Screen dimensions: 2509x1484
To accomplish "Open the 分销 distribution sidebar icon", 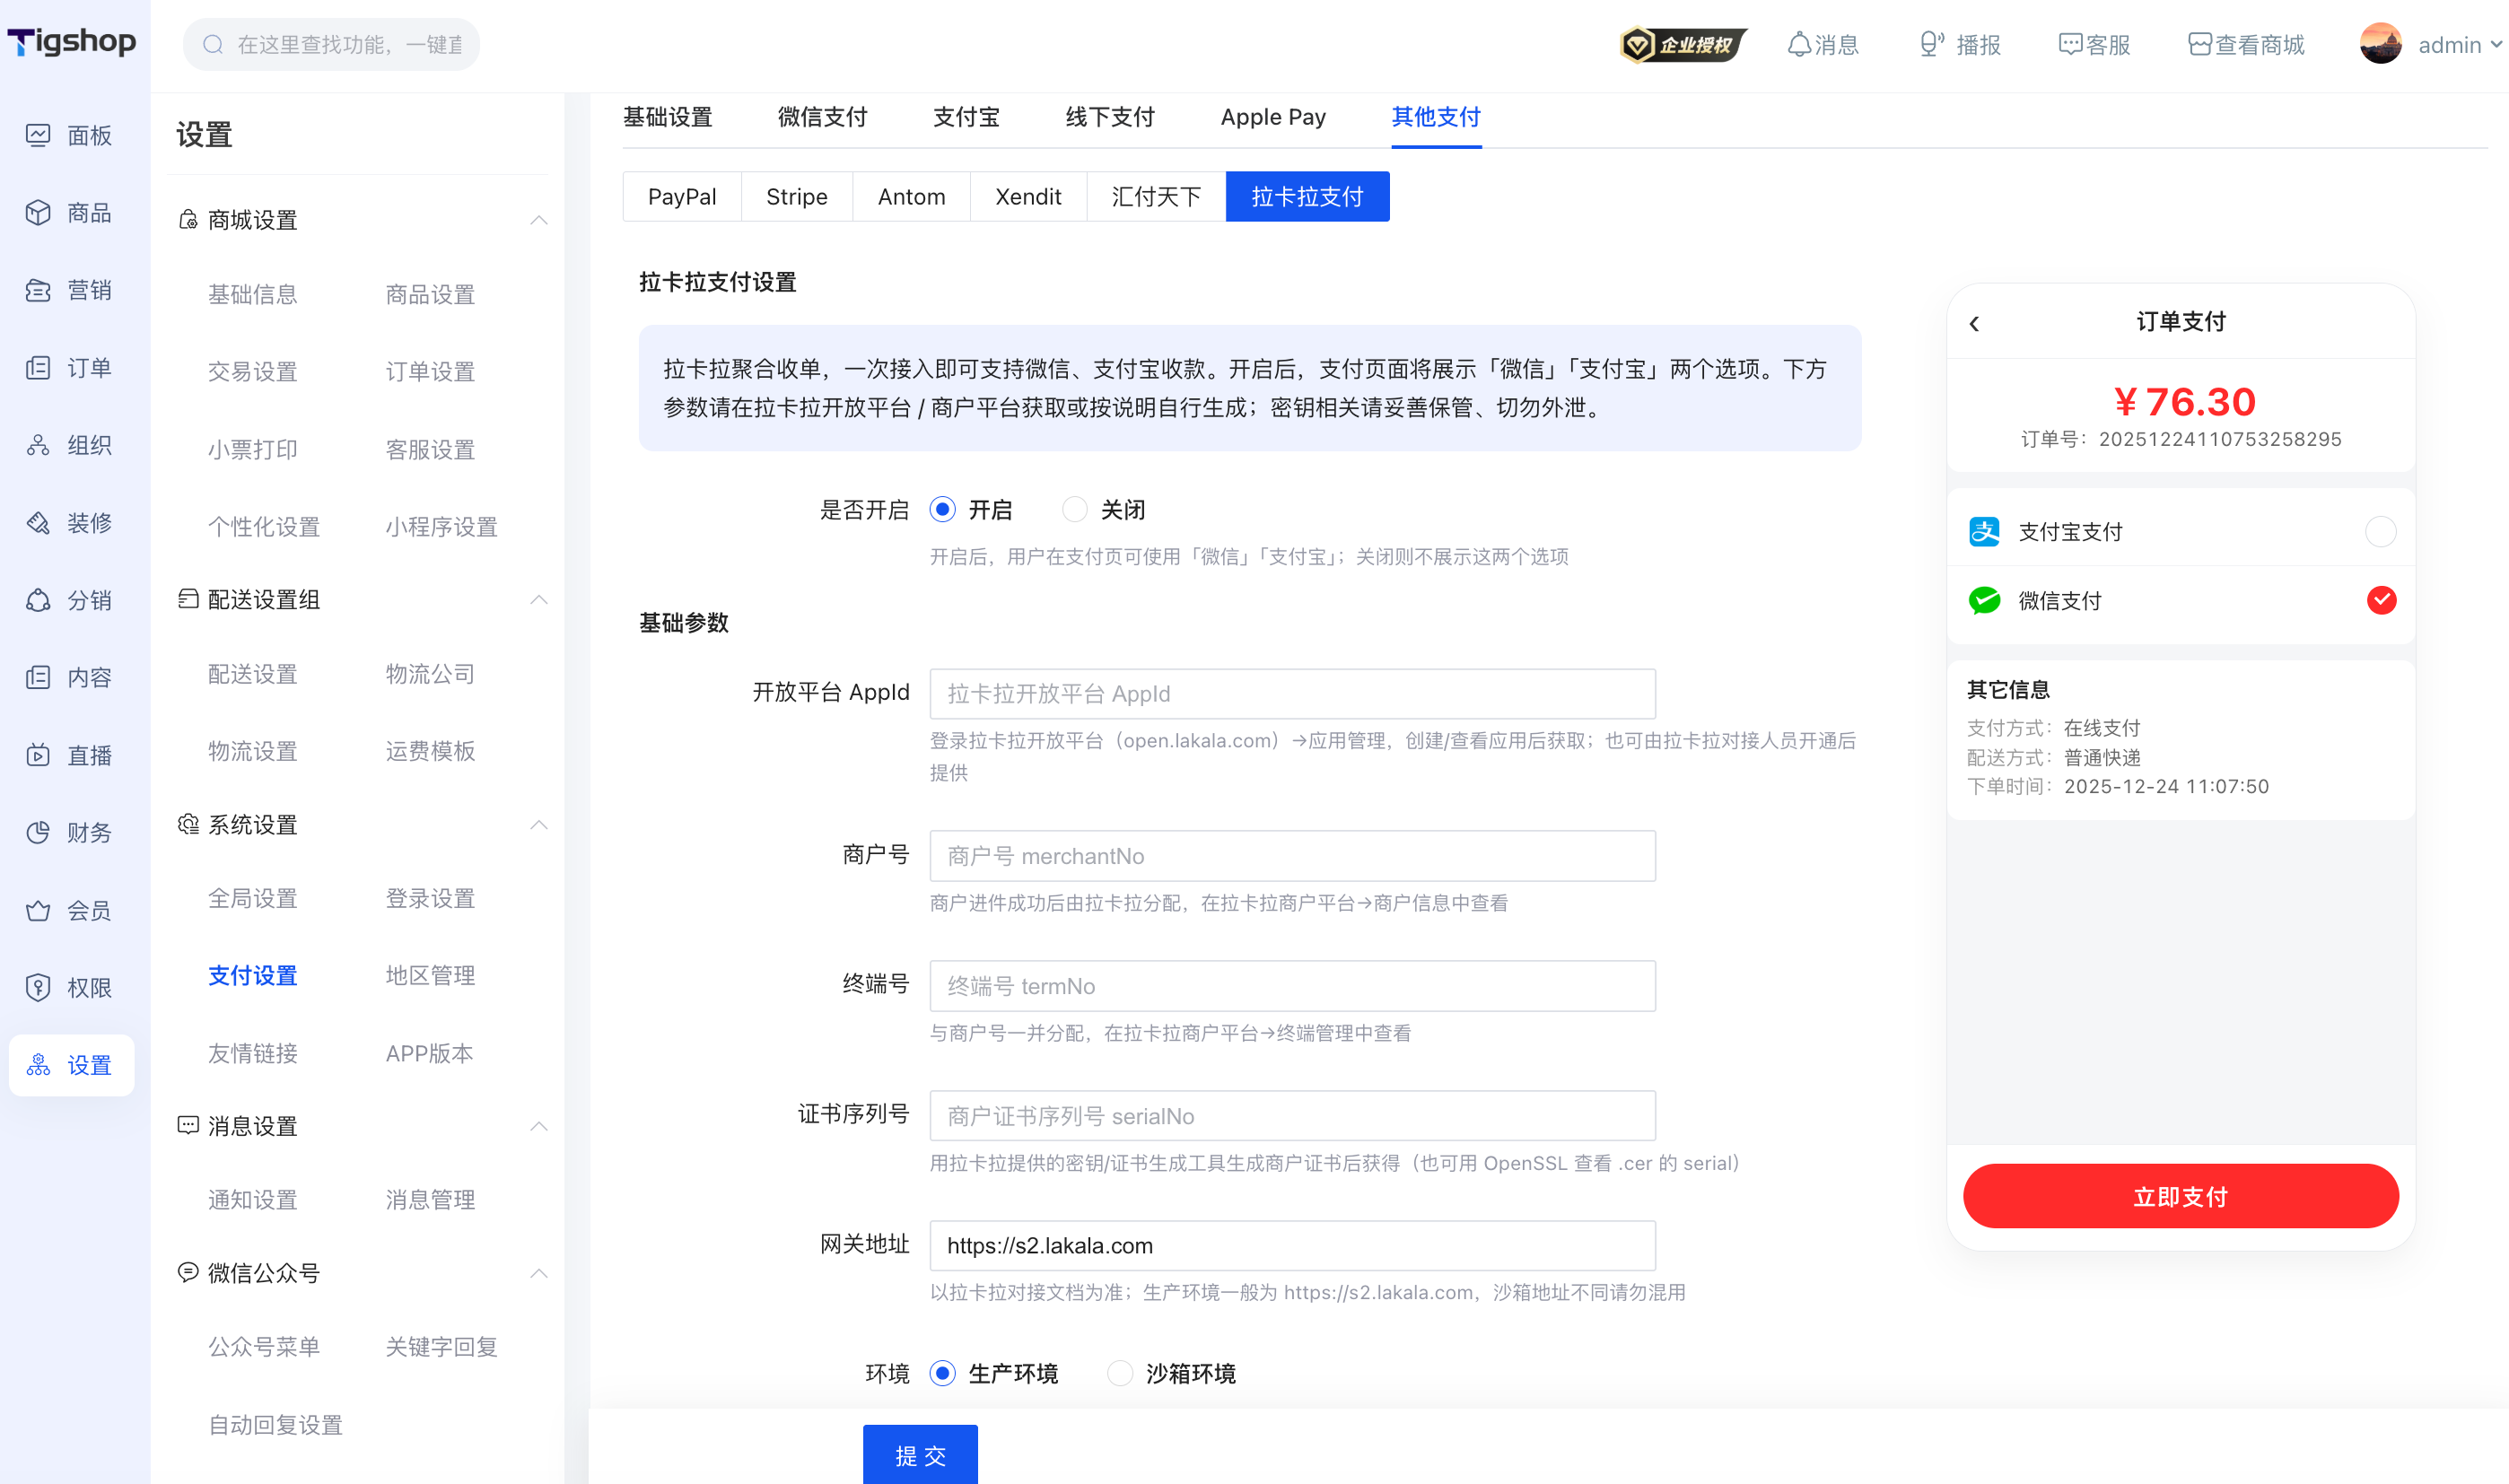I will click(x=38, y=600).
